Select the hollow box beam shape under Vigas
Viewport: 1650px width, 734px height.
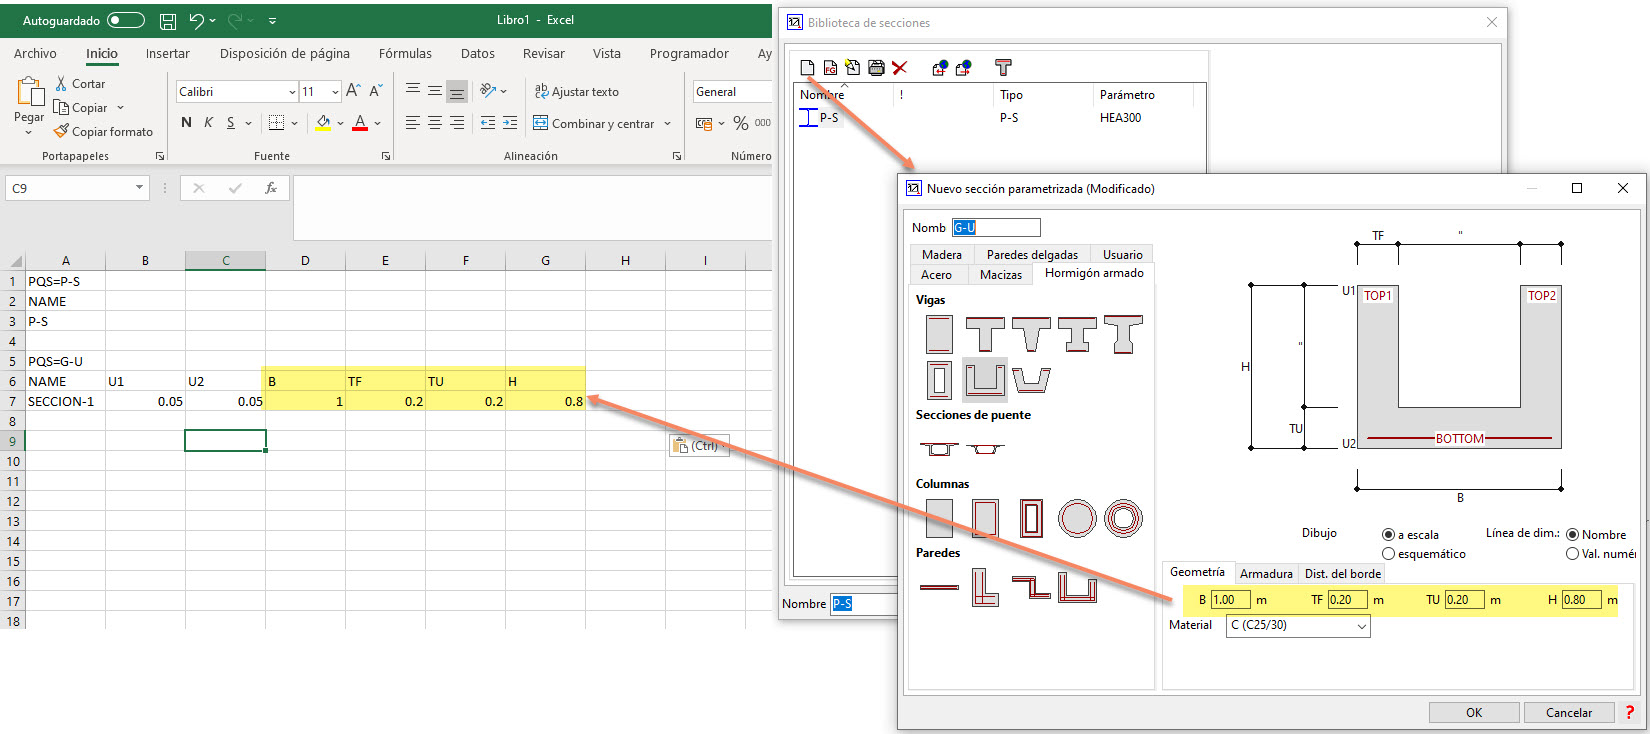pyautogui.click(x=939, y=380)
